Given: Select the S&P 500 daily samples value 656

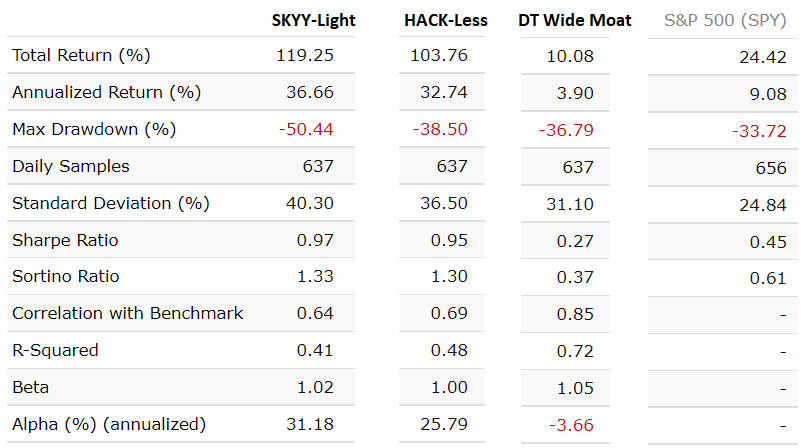Looking at the screenshot, I should (x=771, y=168).
